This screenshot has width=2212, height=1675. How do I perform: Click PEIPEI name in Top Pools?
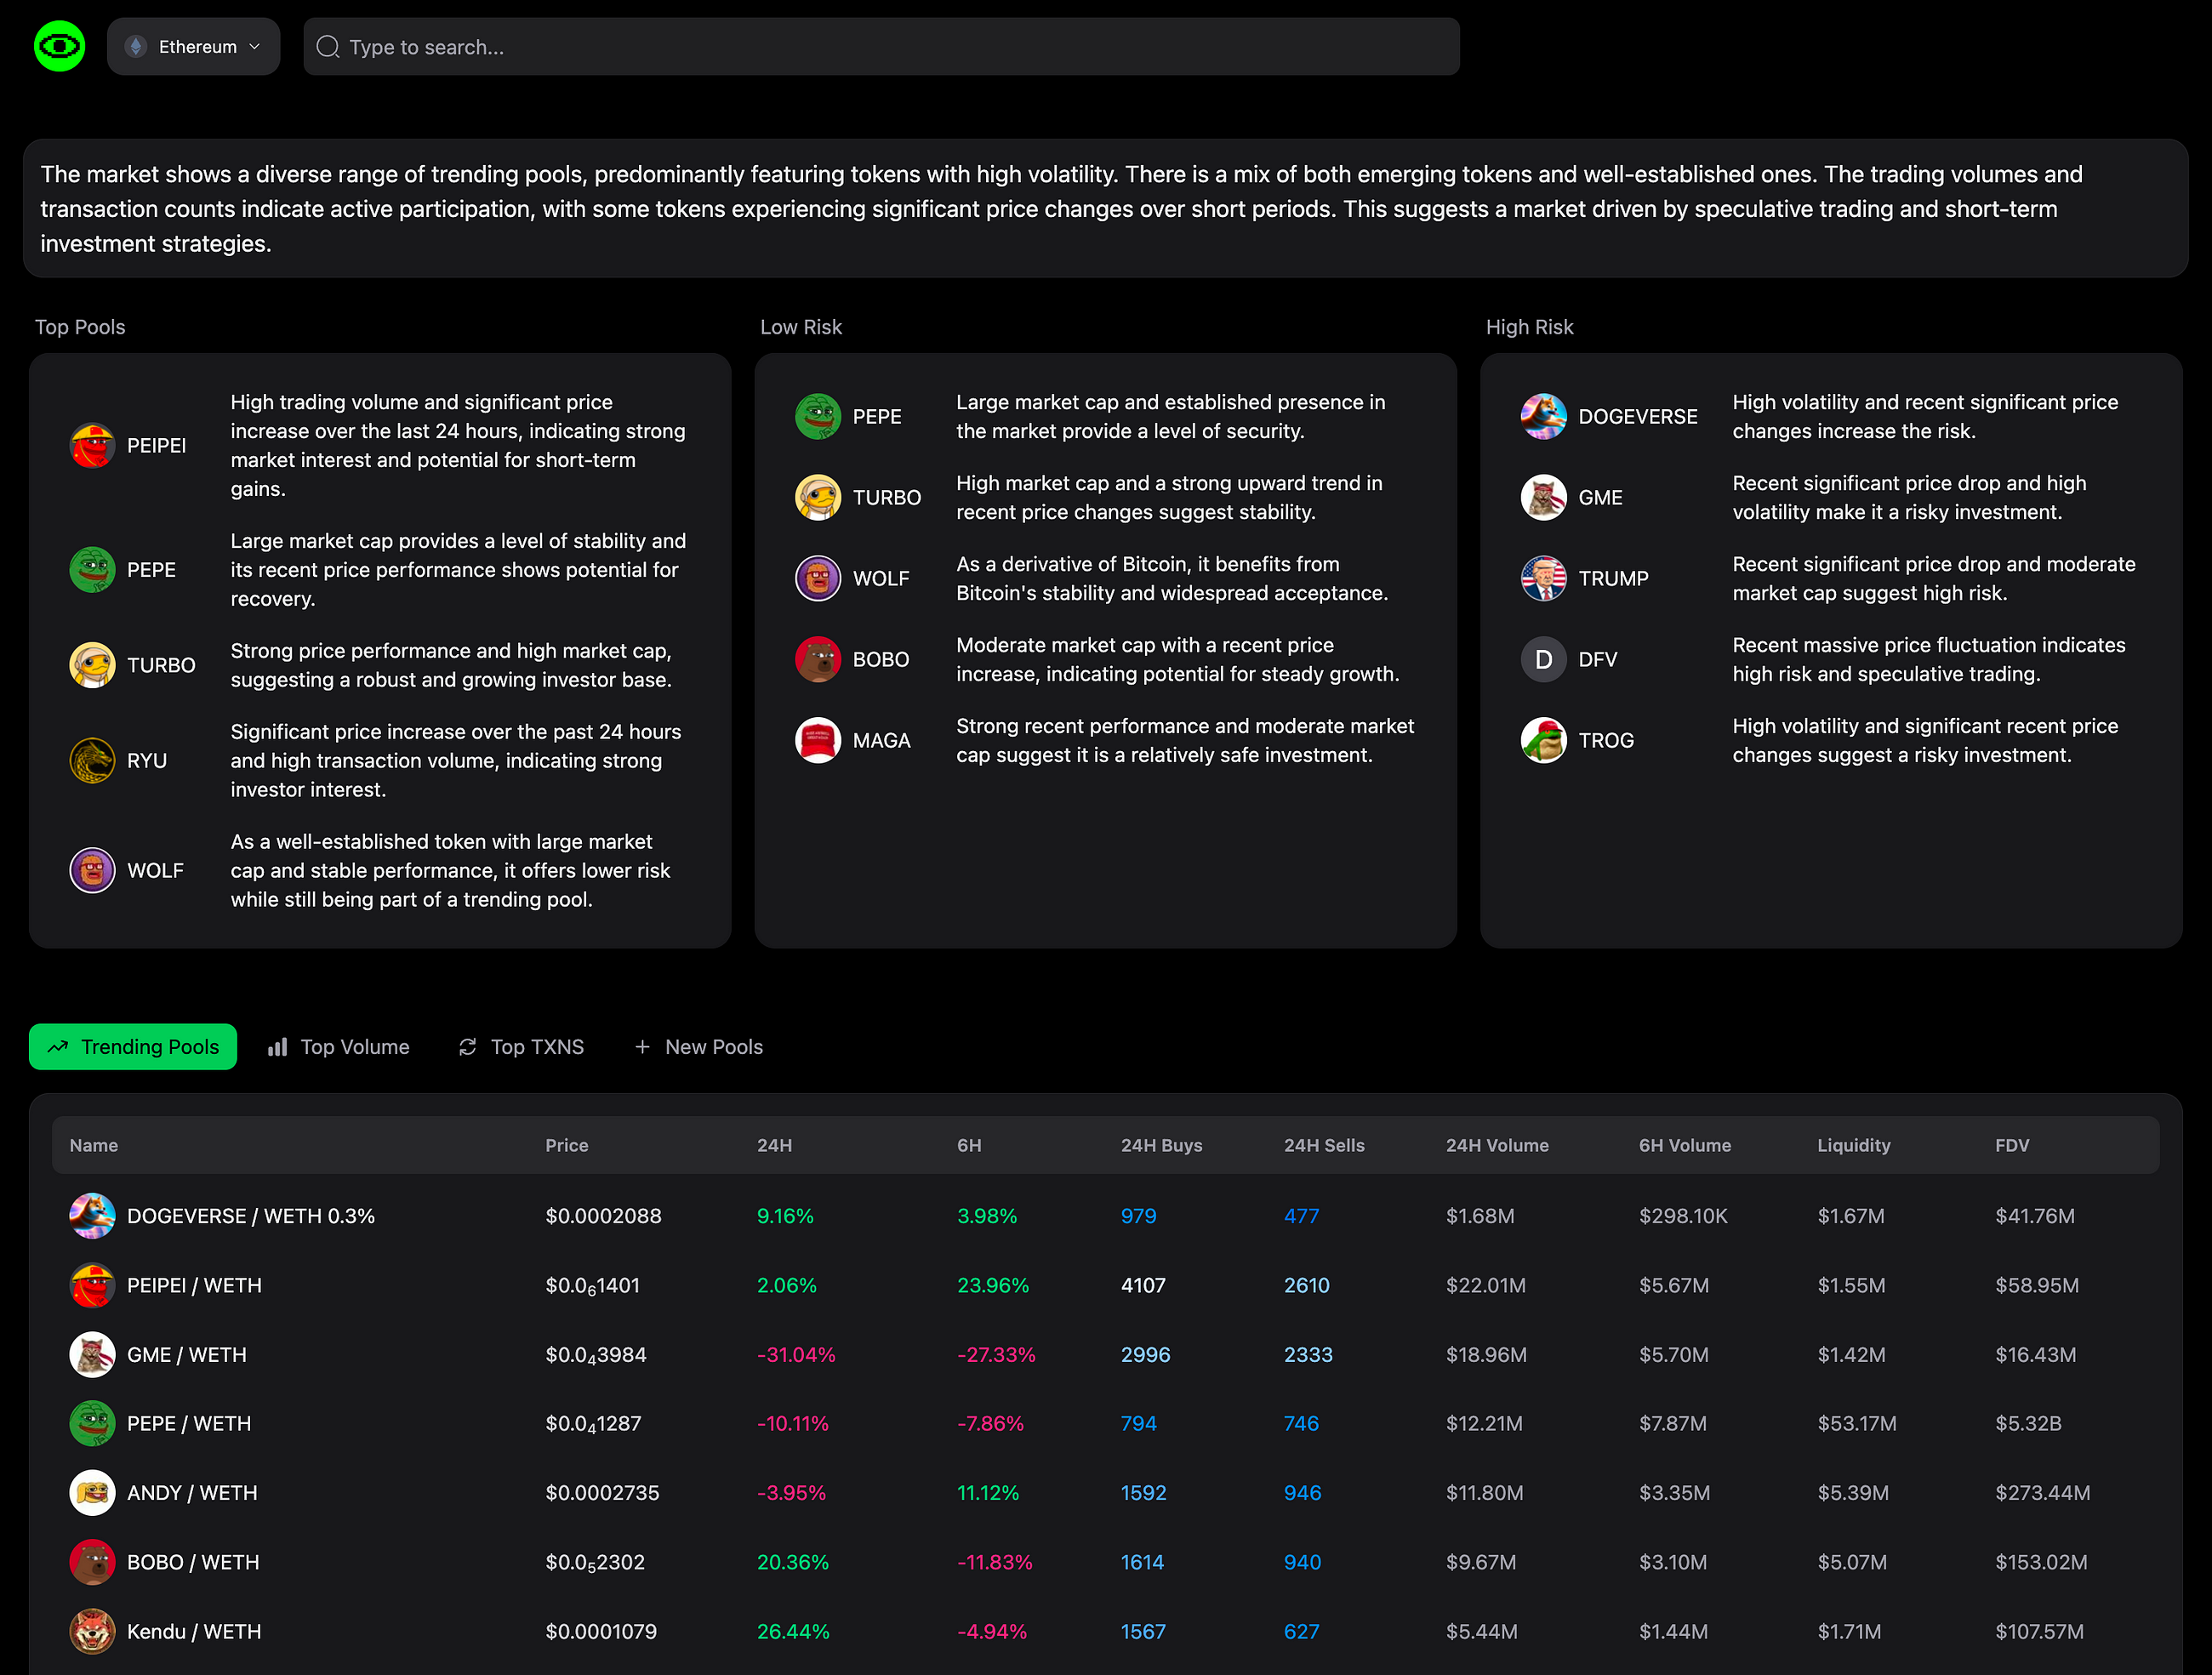pyautogui.click(x=157, y=445)
